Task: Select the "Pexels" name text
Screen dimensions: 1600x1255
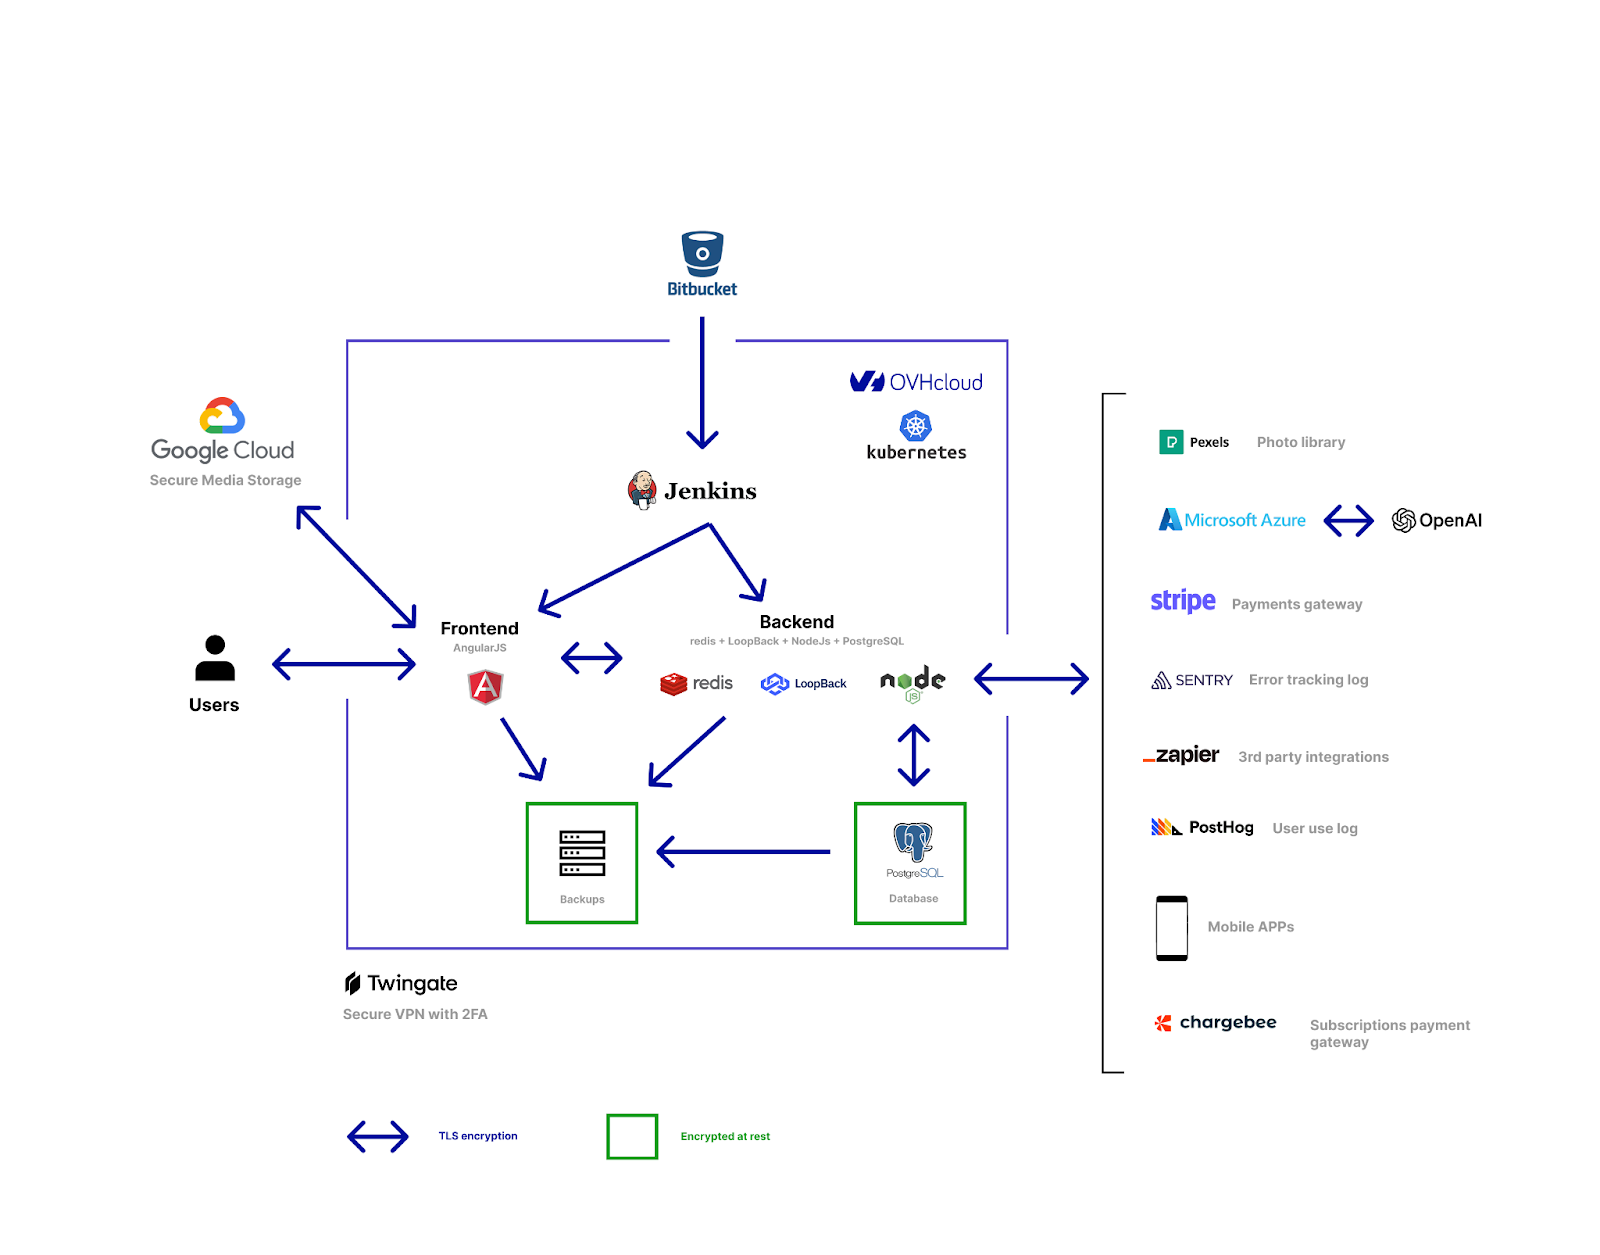Action: tap(1209, 442)
